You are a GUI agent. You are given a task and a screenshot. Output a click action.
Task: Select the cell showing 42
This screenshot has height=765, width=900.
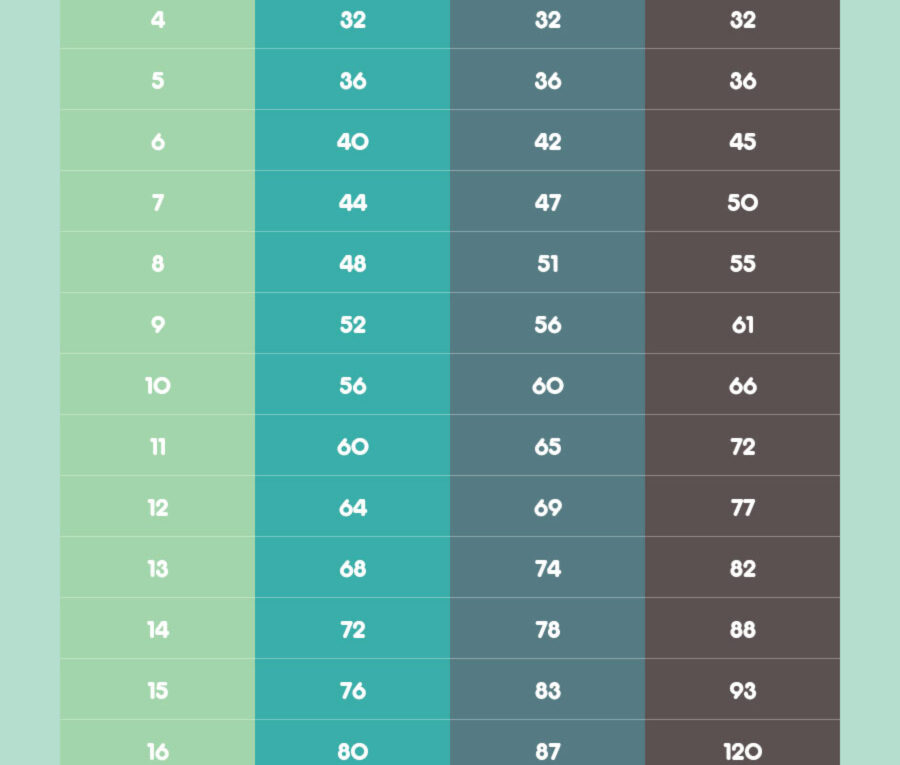point(547,142)
